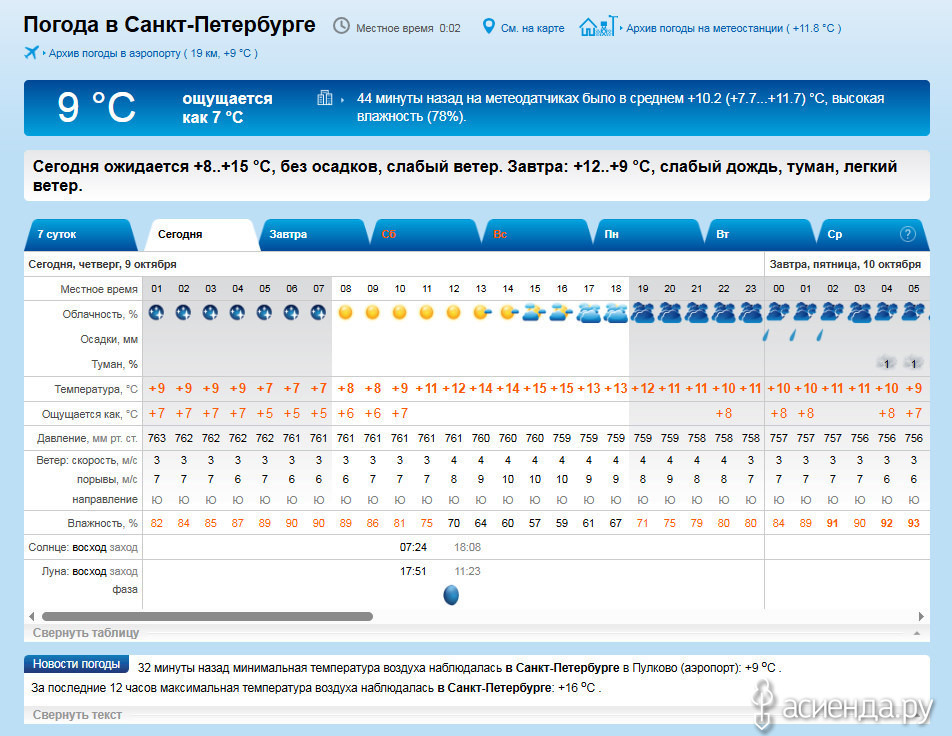Screen dimensions: 952x736
Task: Click the sun icon at hour 08
Action: coord(346,313)
